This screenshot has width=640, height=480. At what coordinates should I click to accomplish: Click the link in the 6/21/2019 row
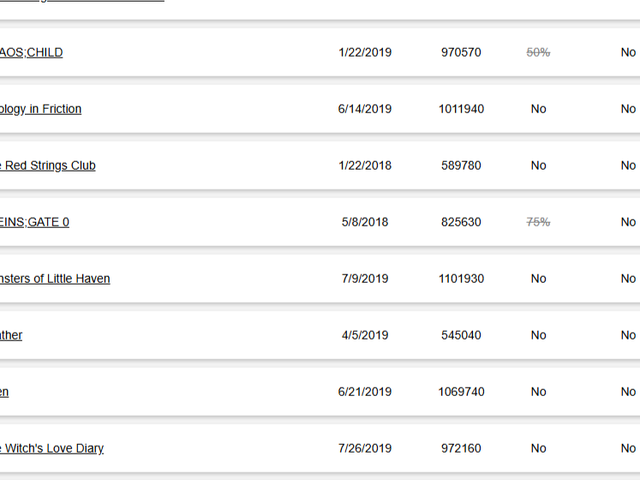(x=4, y=392)
